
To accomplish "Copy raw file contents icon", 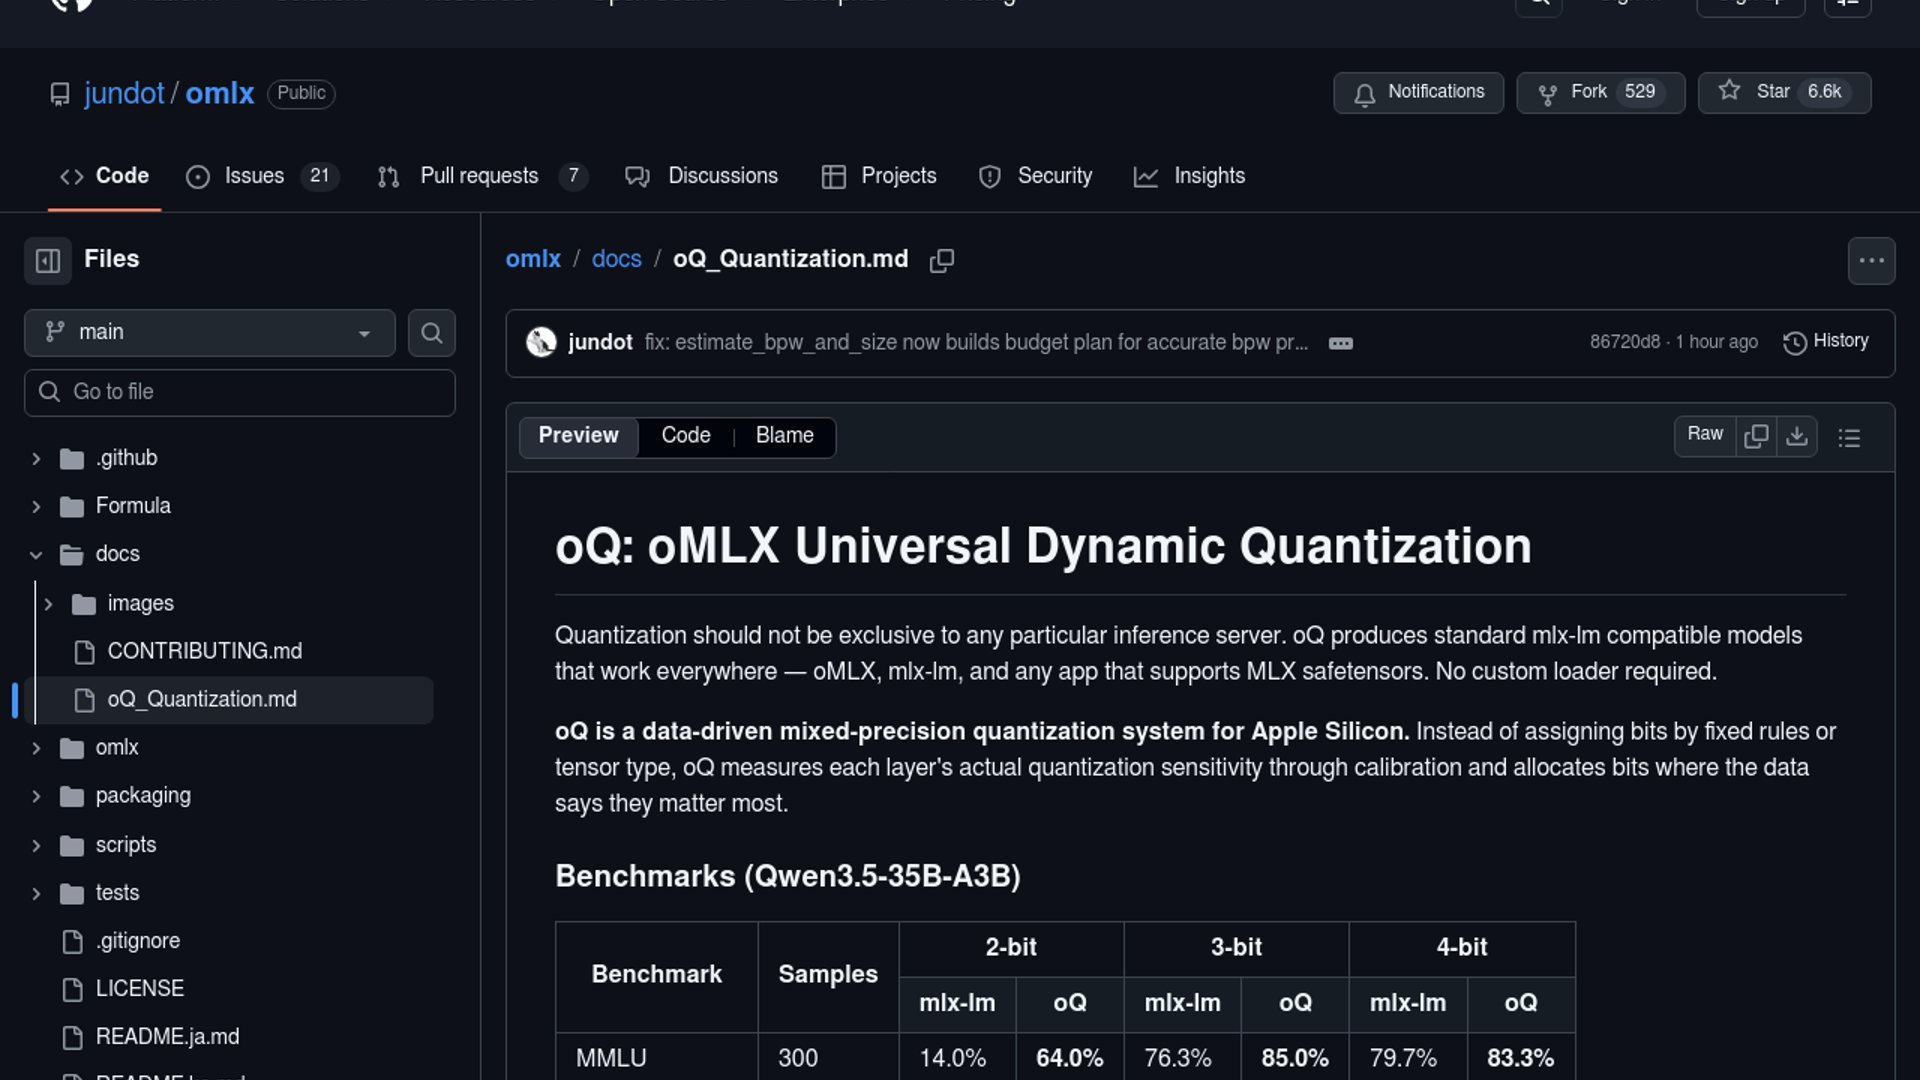I will (1755, 436).
